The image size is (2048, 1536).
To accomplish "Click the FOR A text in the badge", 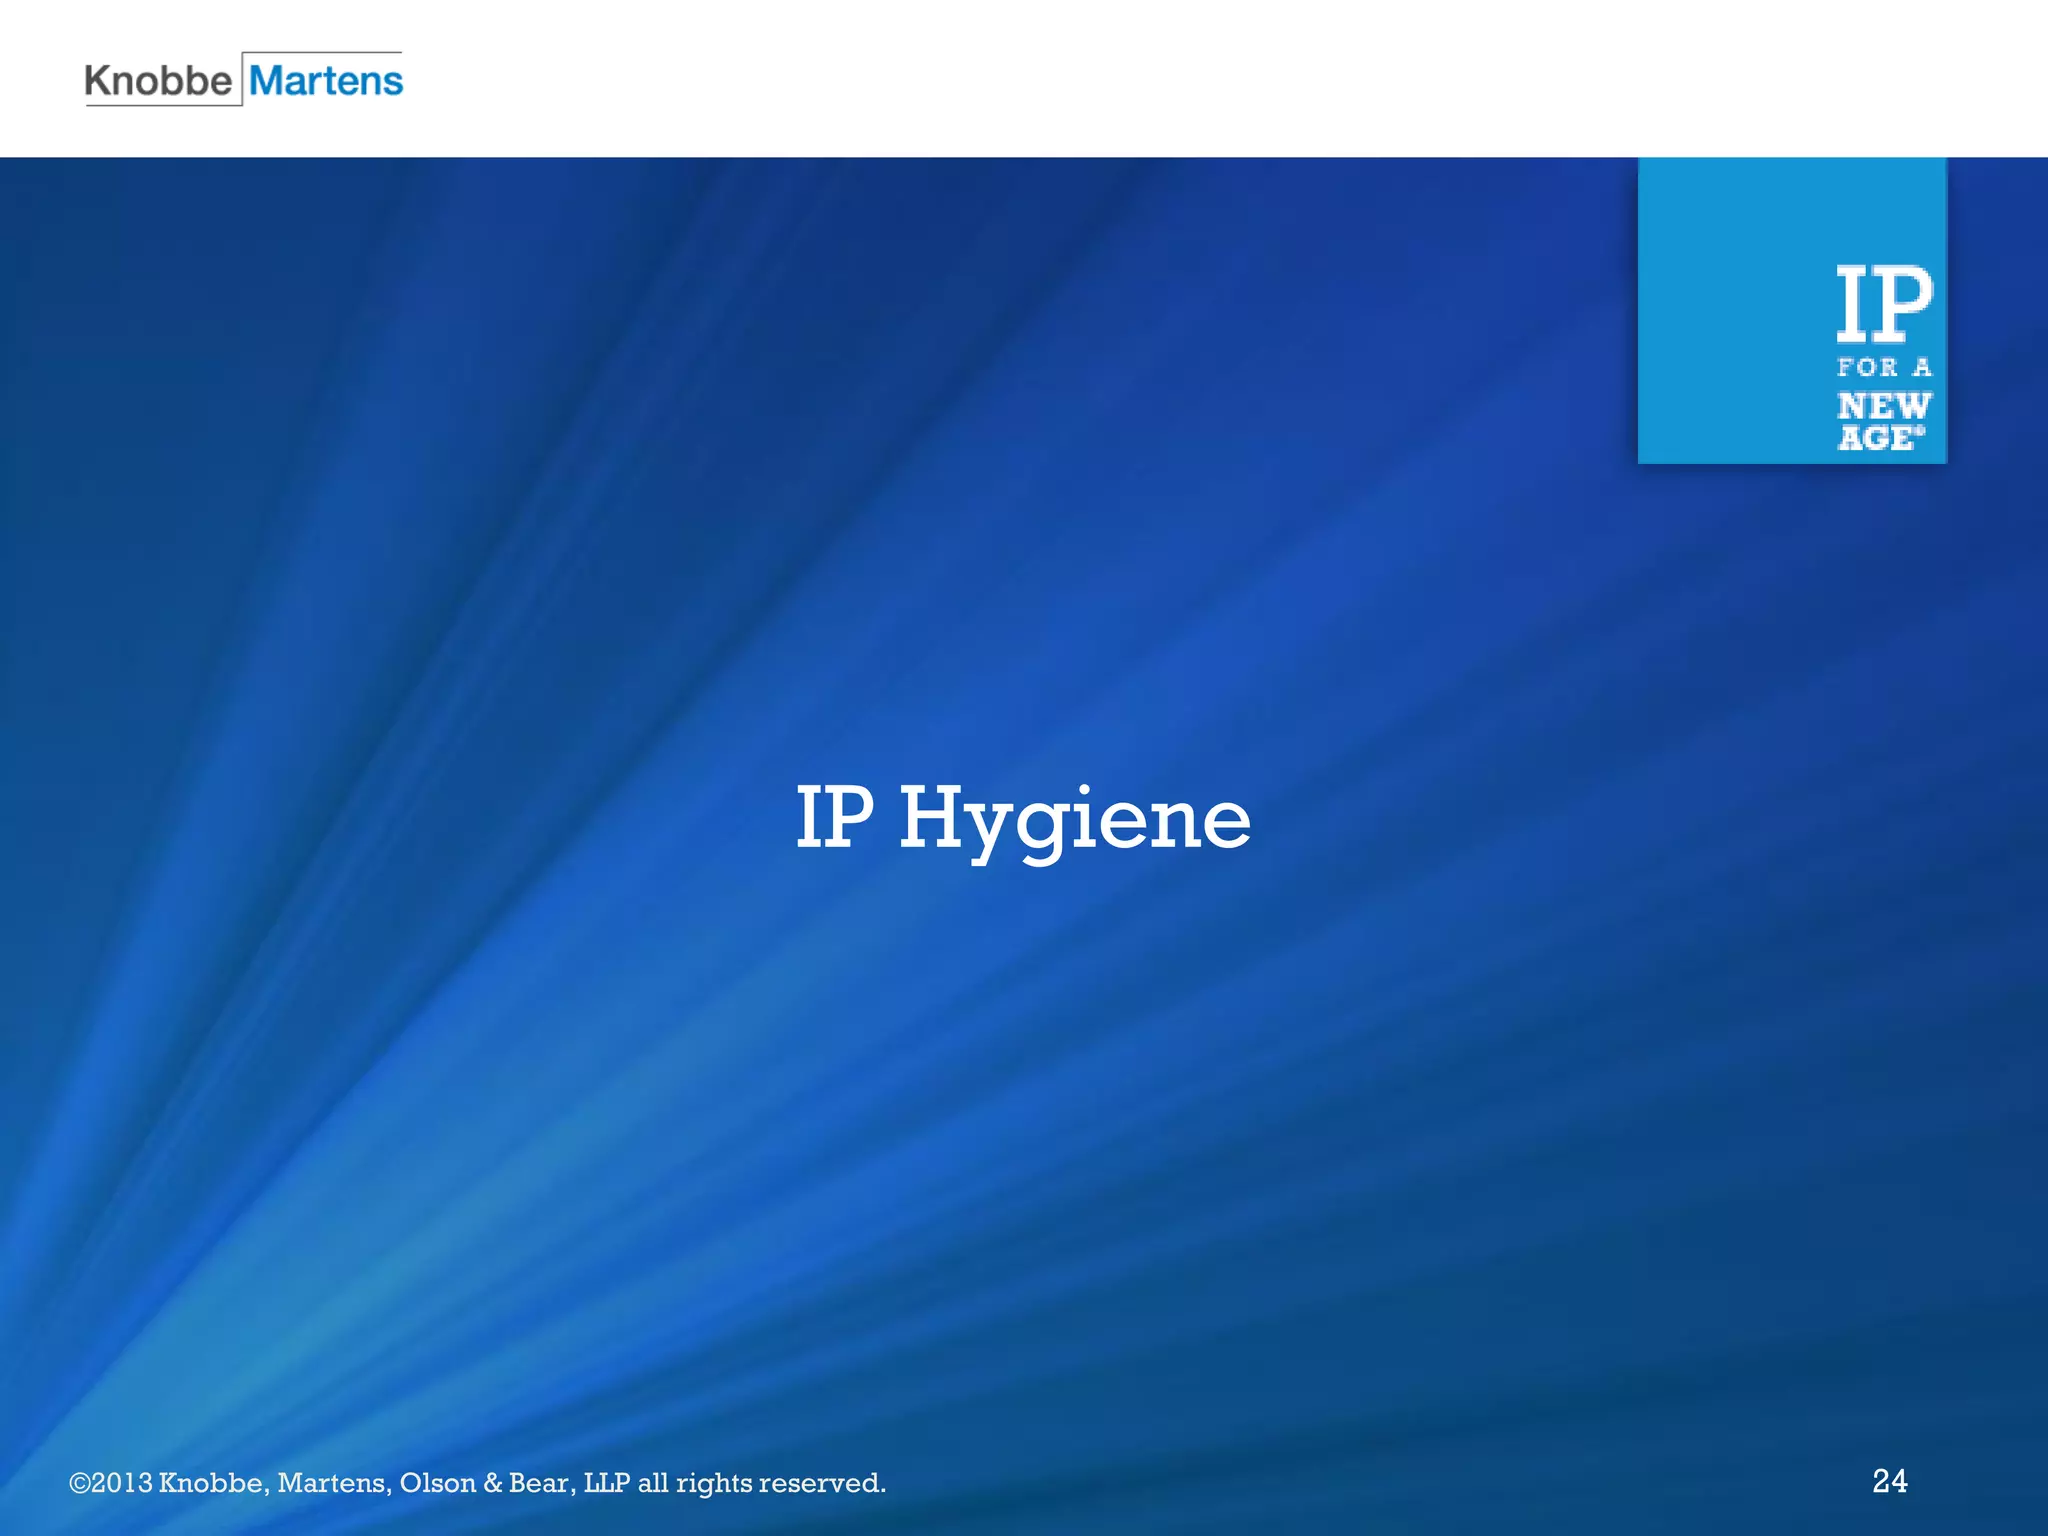I will (1884, 368).
